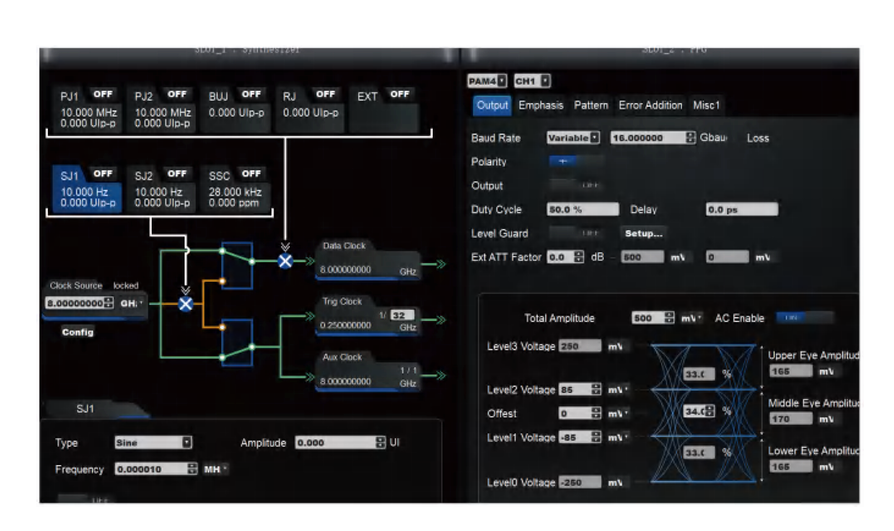Image resolution: width=894 pixels, height=531 pixels.
Task: Click the Data Clock mixer X icon
Action: (285, 261)
